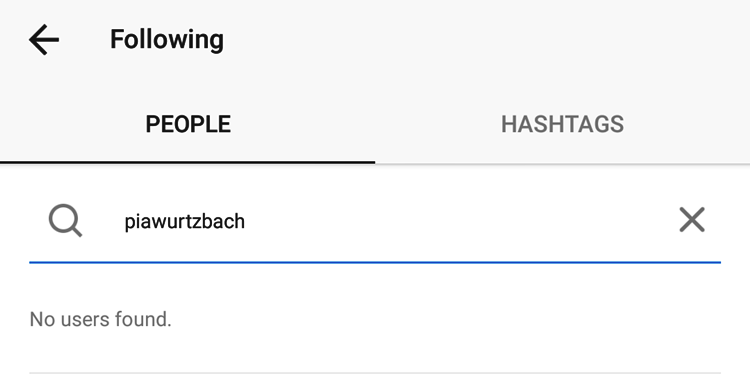
Task: Return to the profile via the back arrow
Action: click(x=44, y=40)
